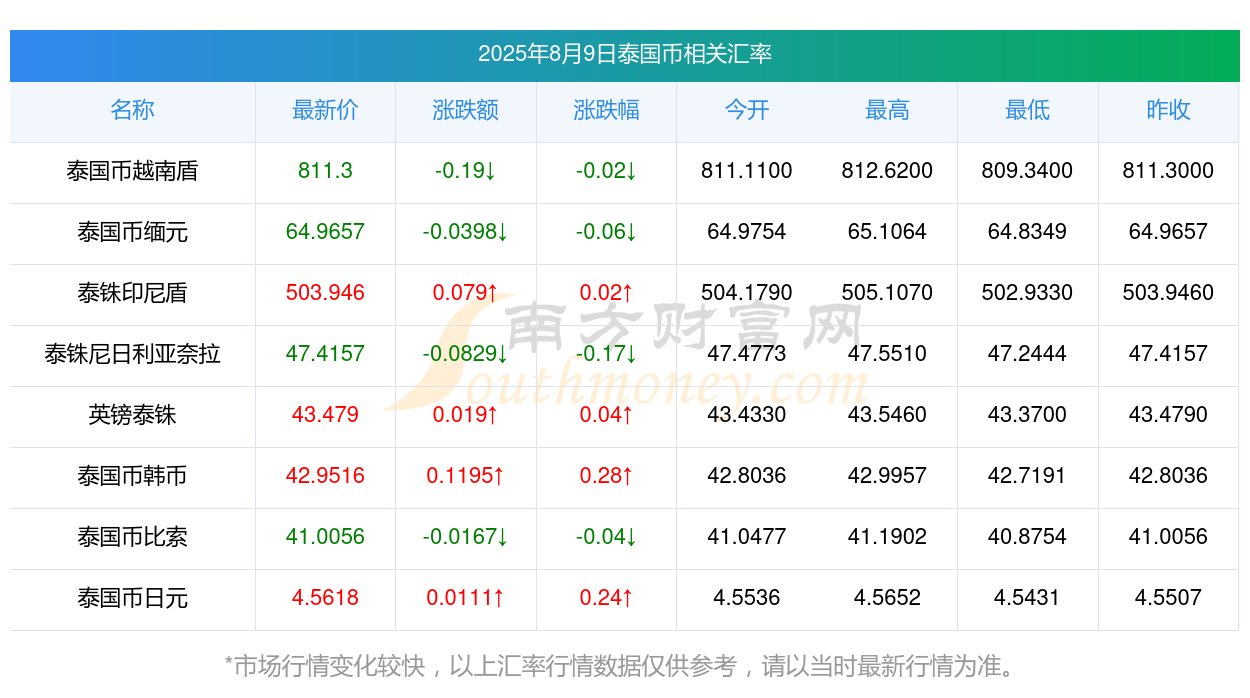Click latest price 503.946

325,293
